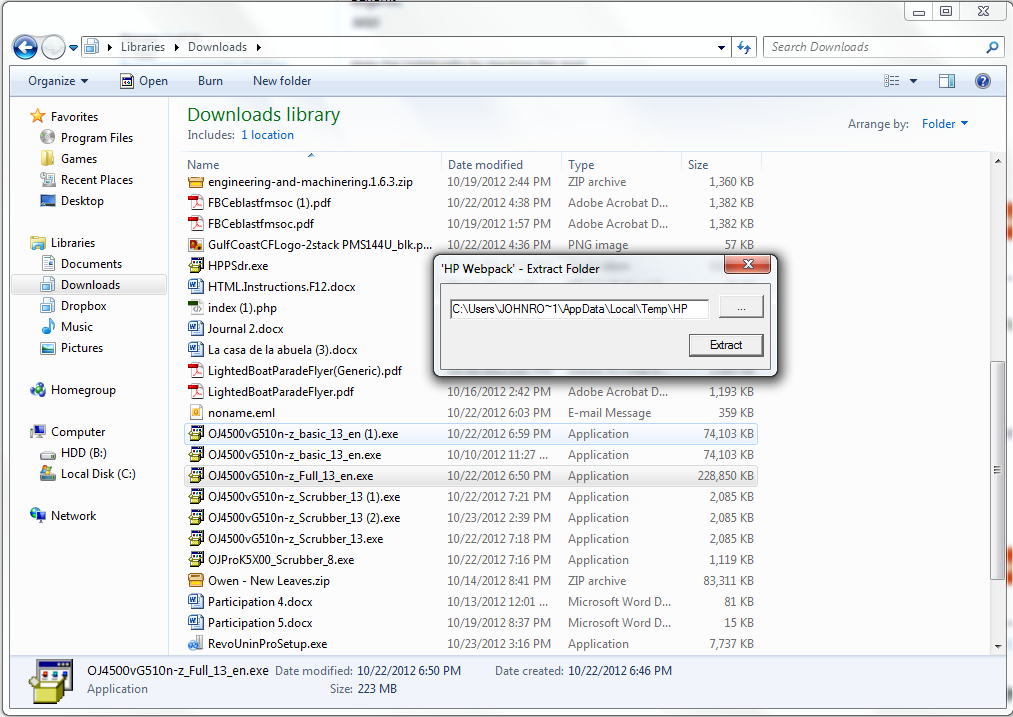Open the Organize dropdown menu
Screen dimensions: 1013x717
(x=58, y=81)
